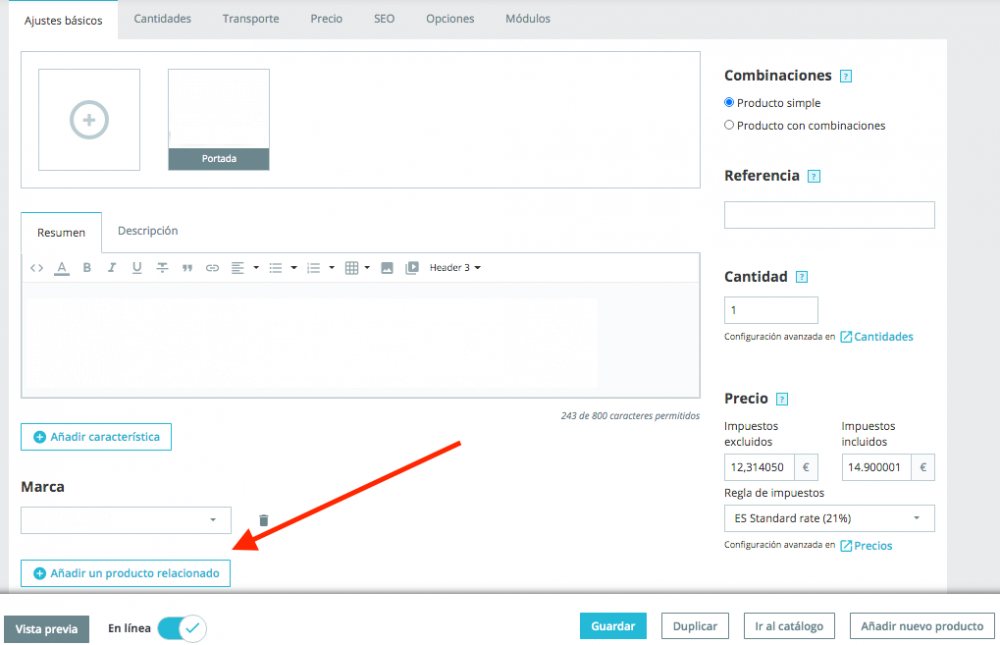Expand the table dropdown arrow
Viewport: 1000px width, 645px height.
click(x=367, y=268)
